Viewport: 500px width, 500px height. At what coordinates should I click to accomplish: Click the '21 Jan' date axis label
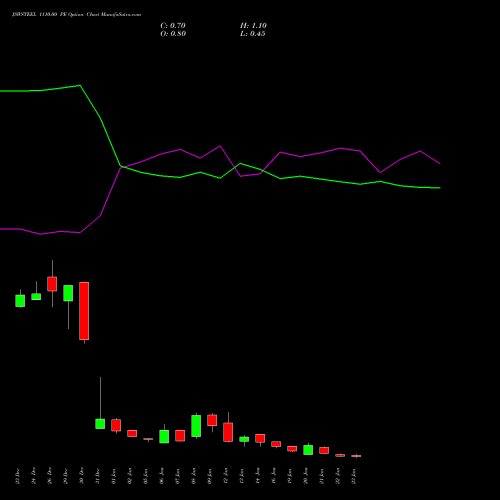click(322, 476)
